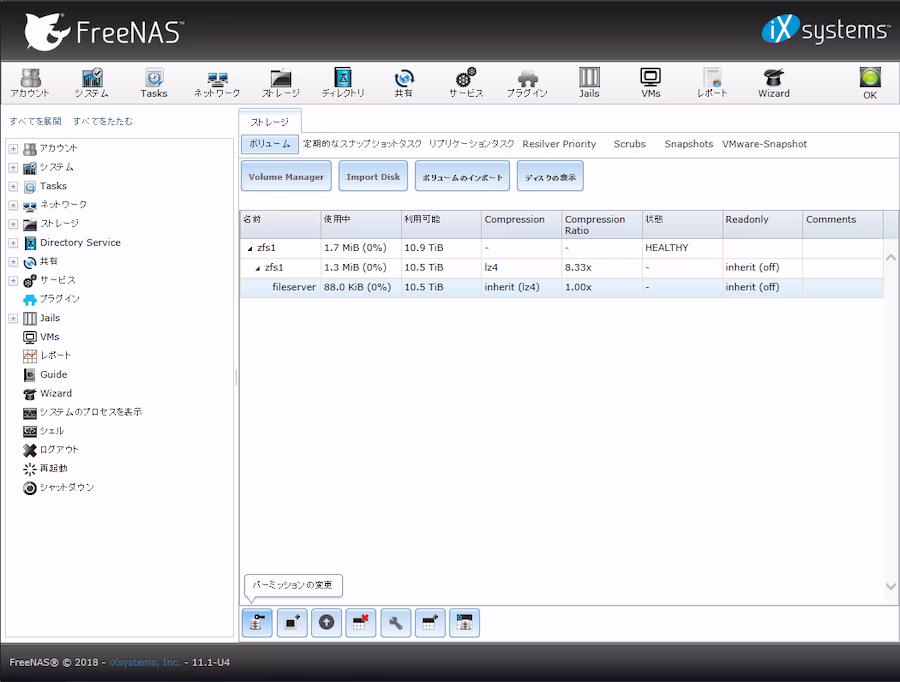900x682 pixels.
Task: Click the create dataset icon at bottom
Action: [x=430, y=623]
